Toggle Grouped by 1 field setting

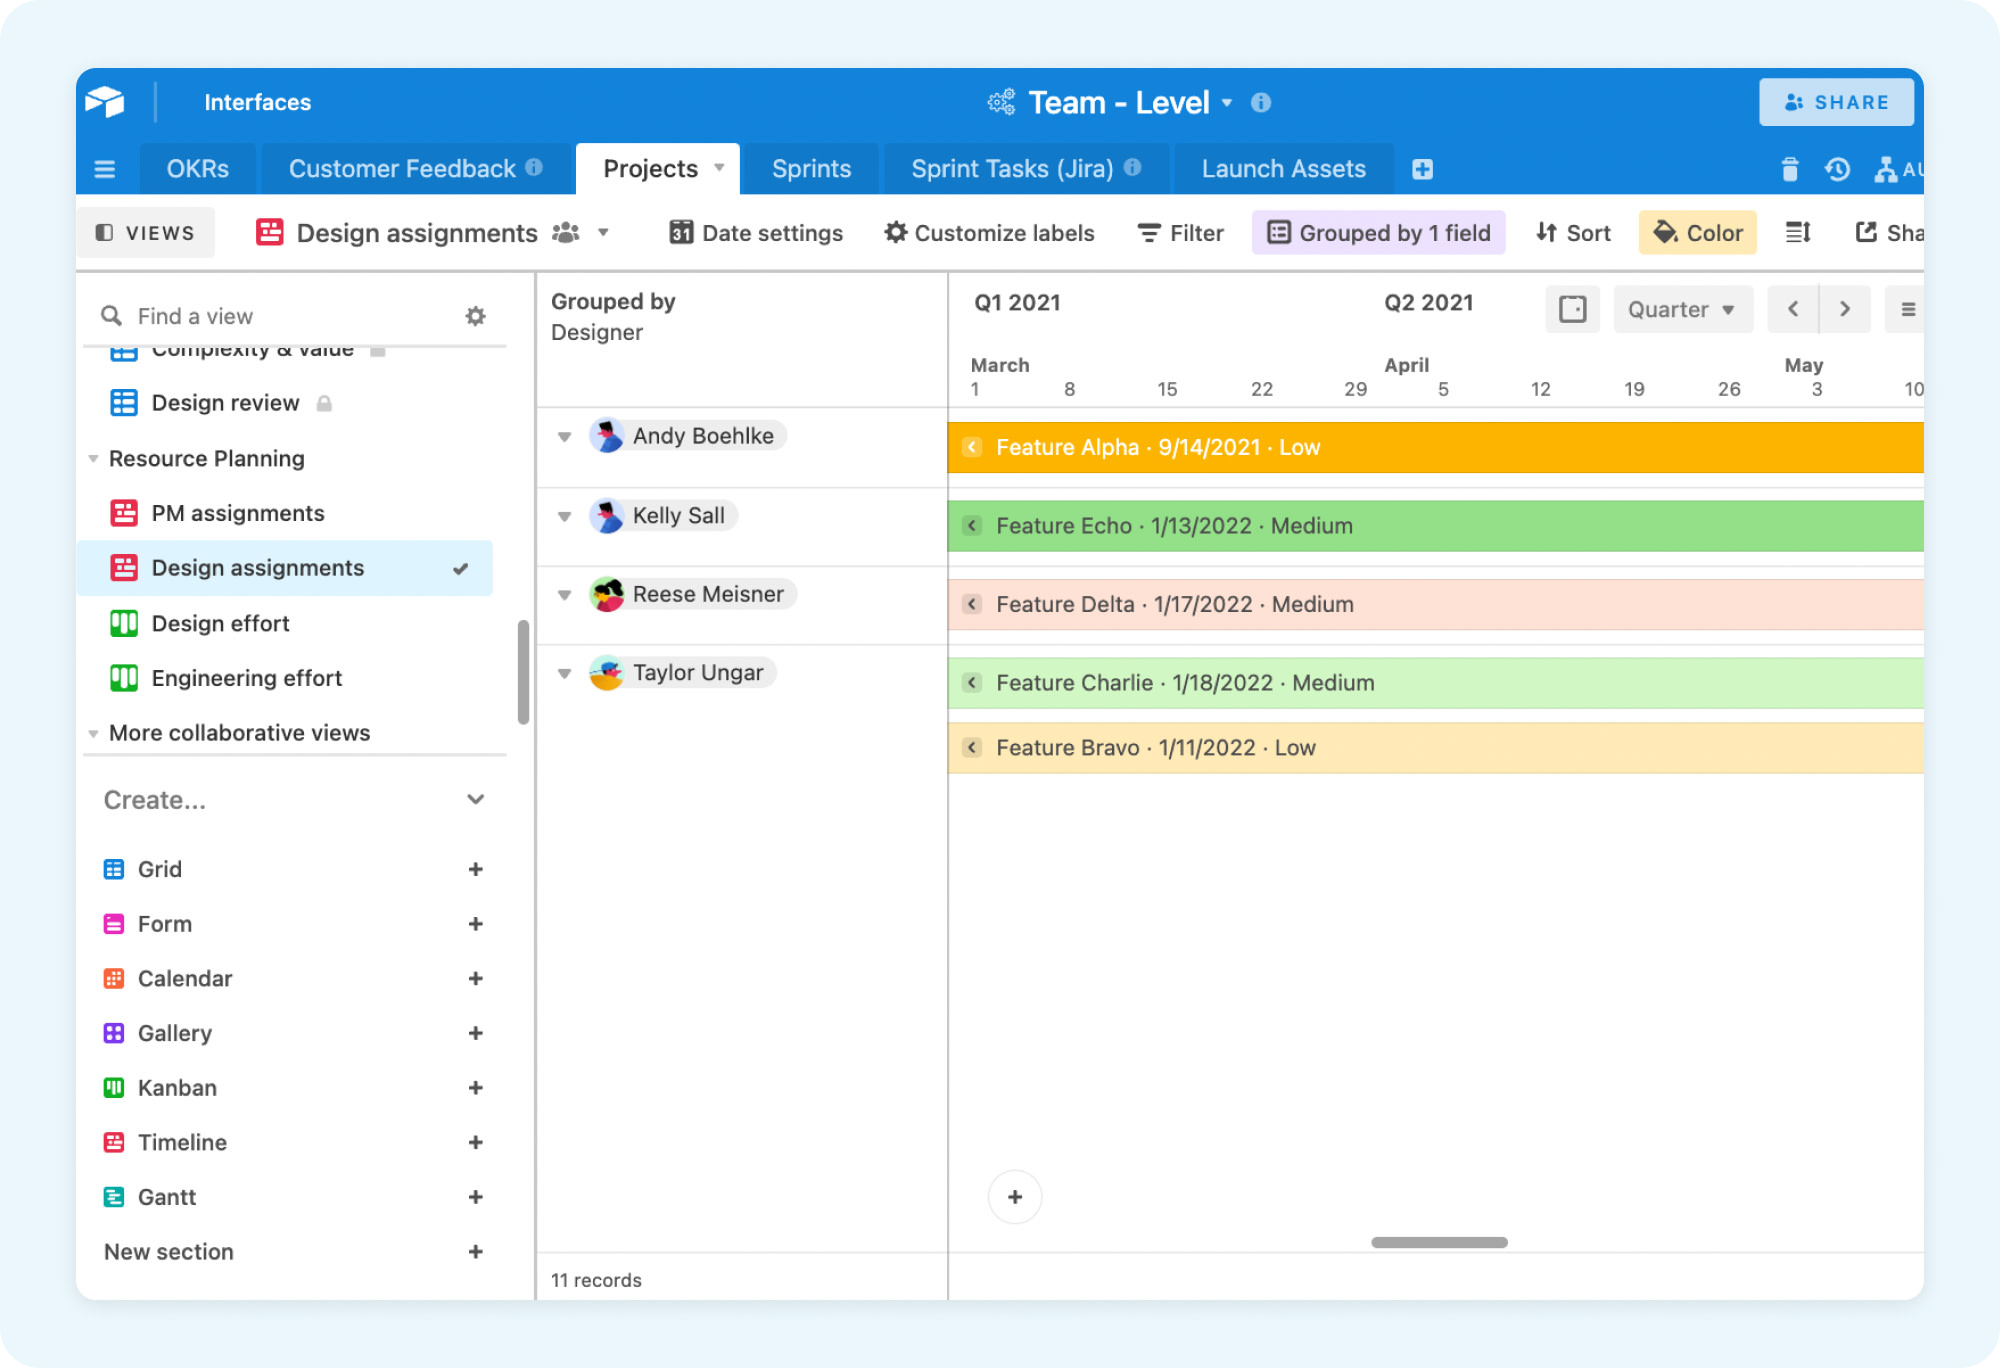pos(1378,232)
